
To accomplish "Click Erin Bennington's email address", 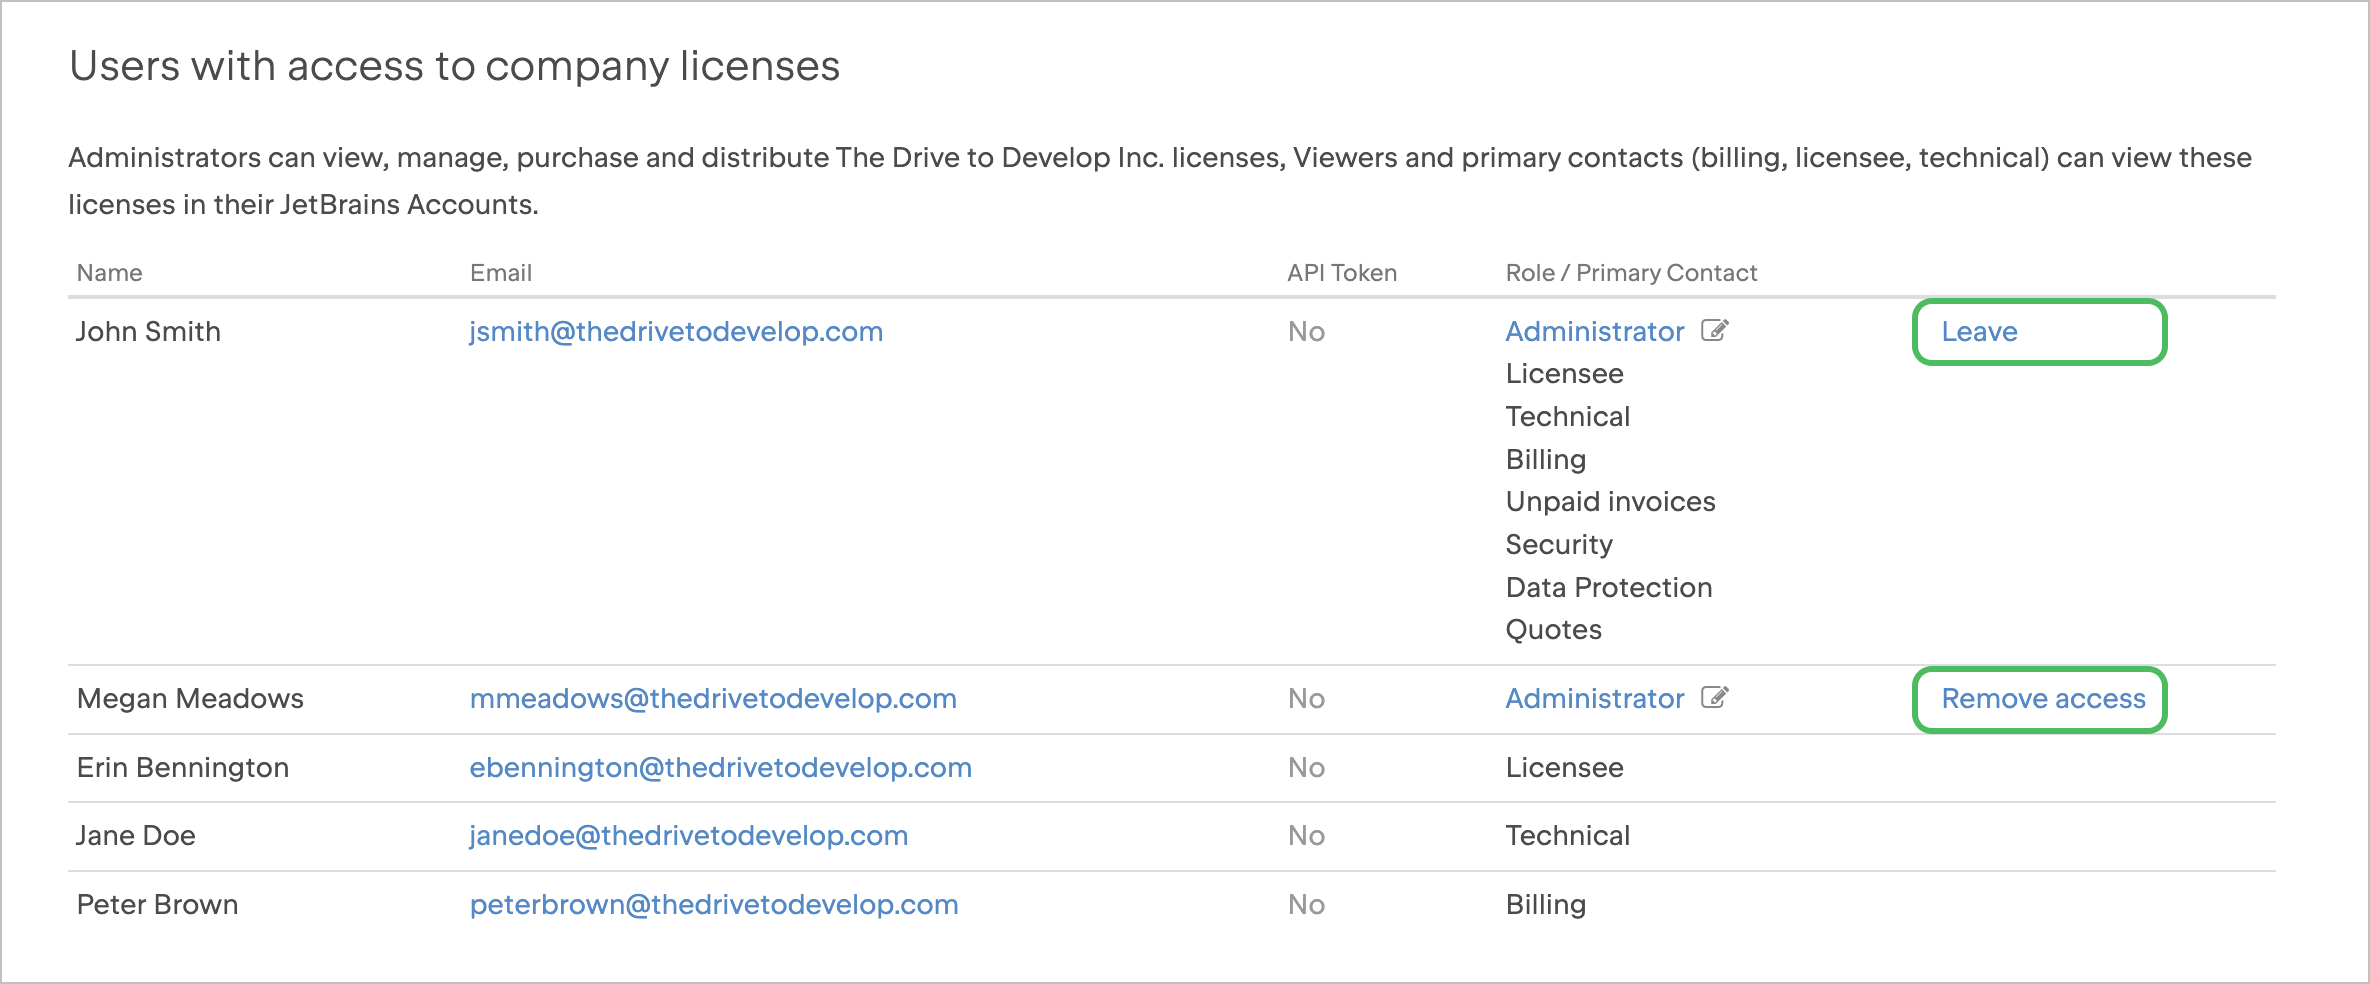I will [x=720, y=768].
